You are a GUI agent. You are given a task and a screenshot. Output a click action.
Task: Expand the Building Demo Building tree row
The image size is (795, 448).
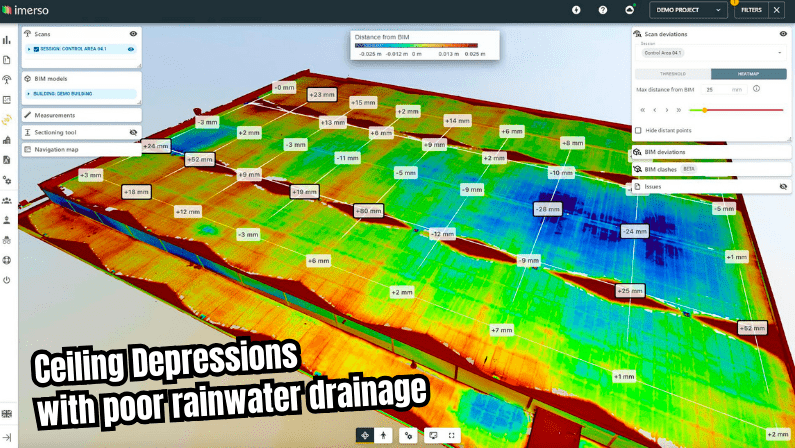(x=29, y=94)
